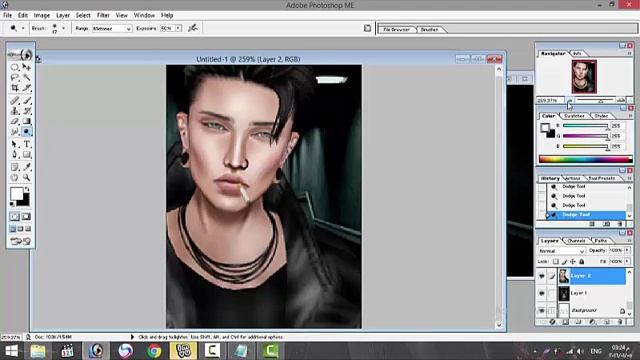640x360 pixels.
Task: Open the Image menu
Action: pos(42,15)
